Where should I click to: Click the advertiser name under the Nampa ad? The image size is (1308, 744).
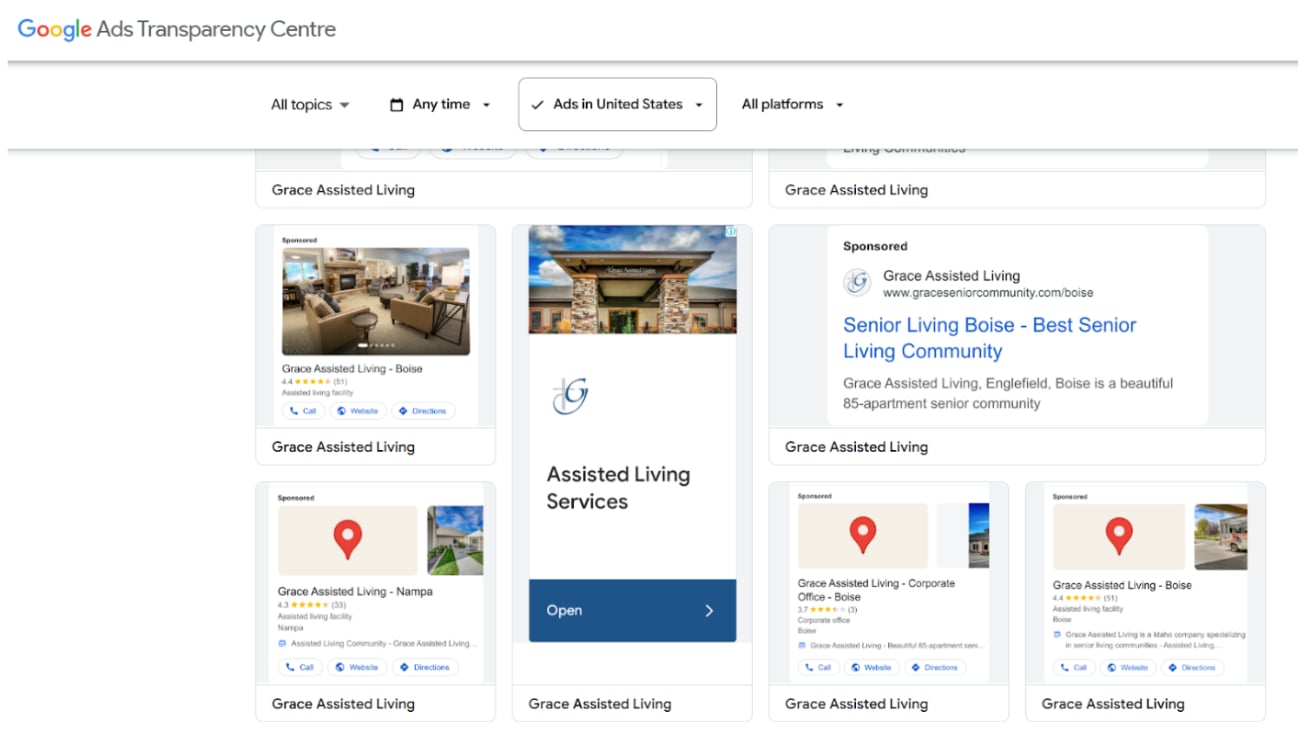pos(343,704)
